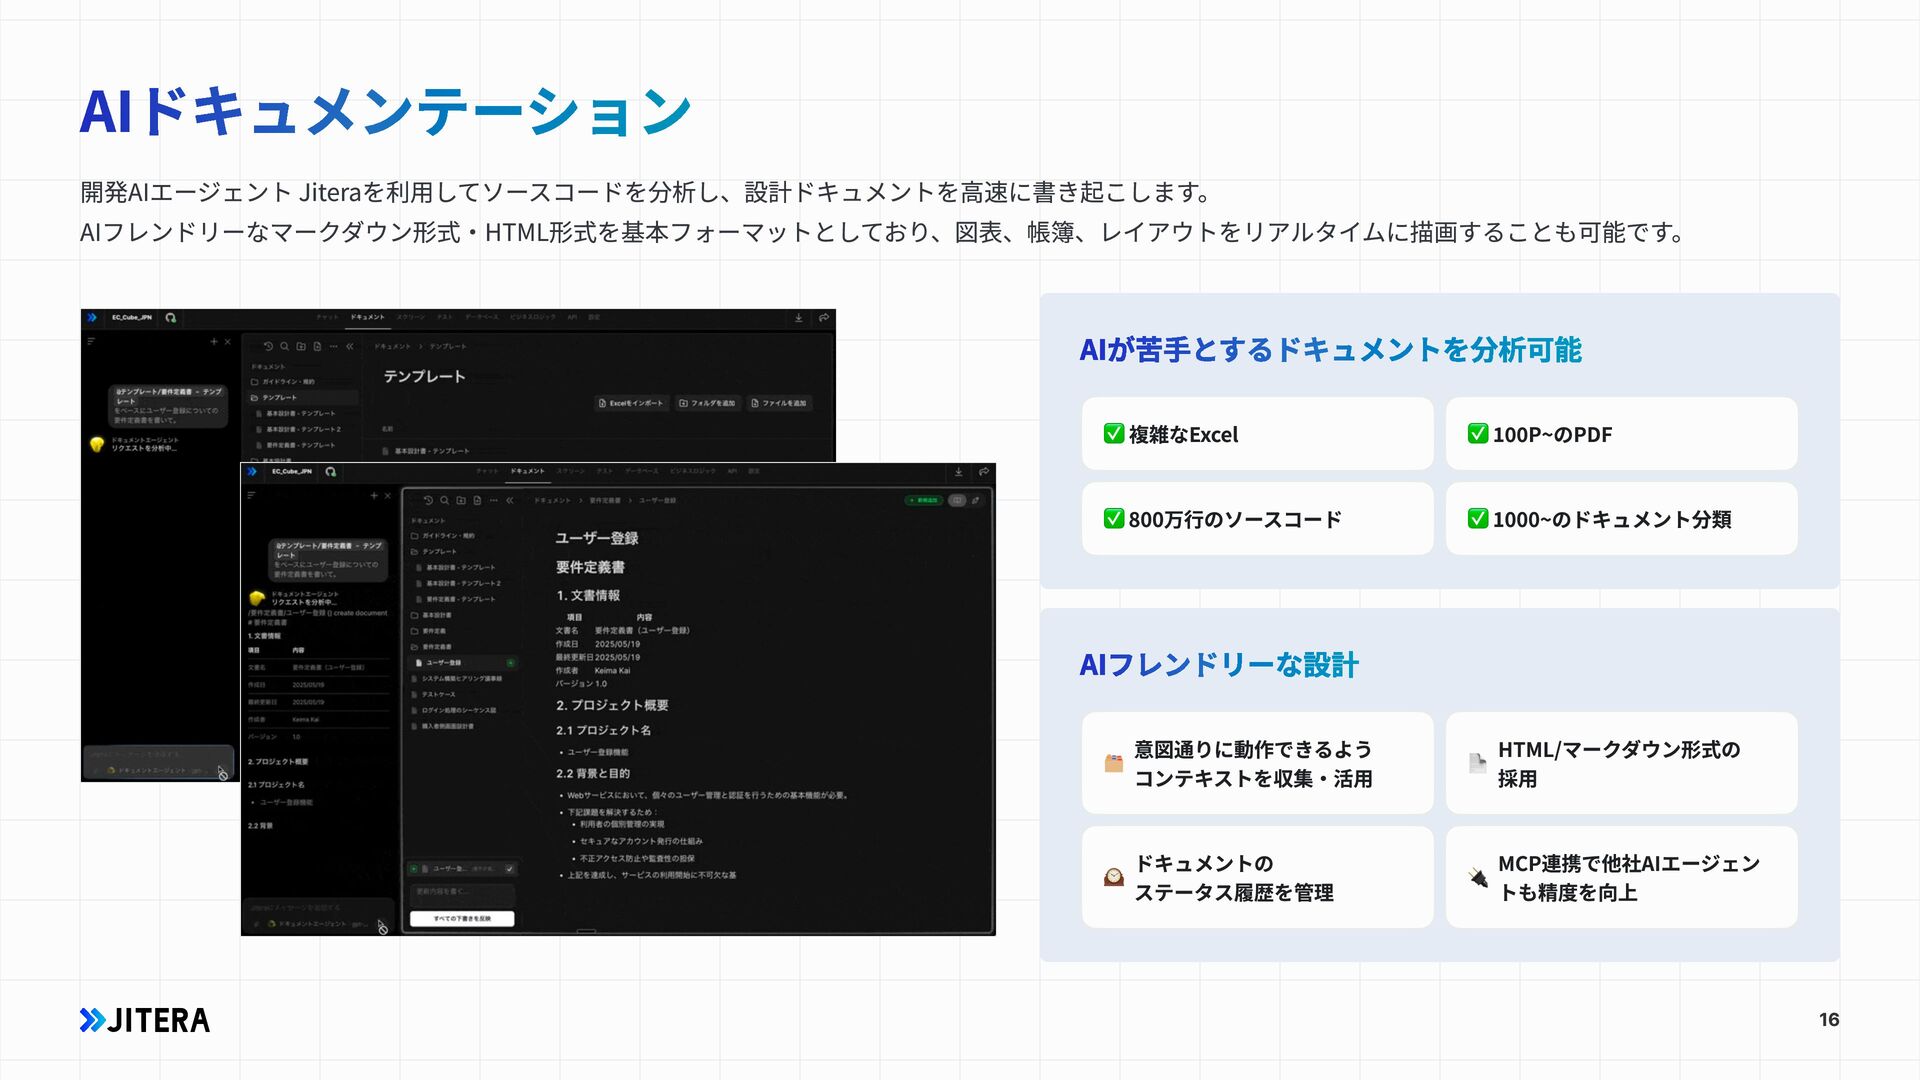
Task: Open the EC_Cube_JPN project in back window
Action: (132, 318)
